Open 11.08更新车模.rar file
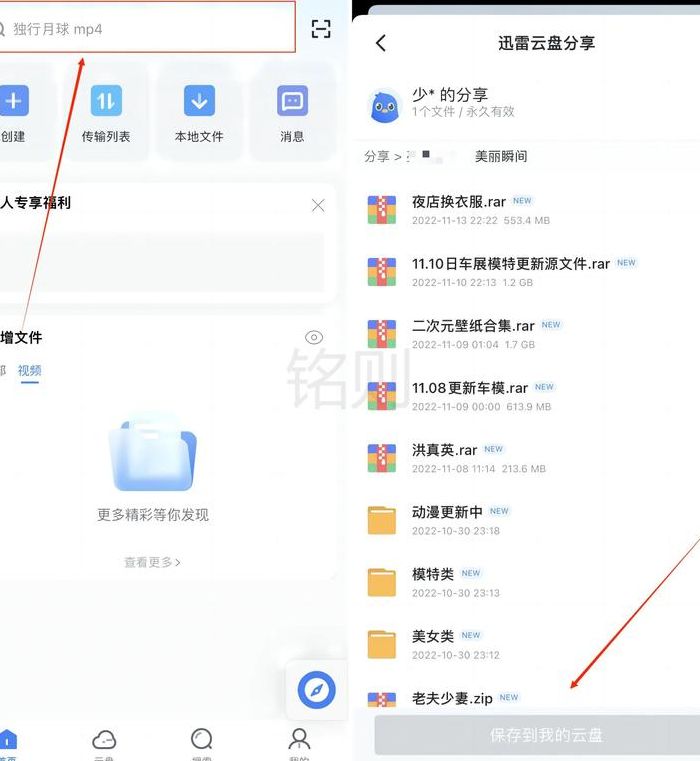The image size is (700, 761). [527, 396]
